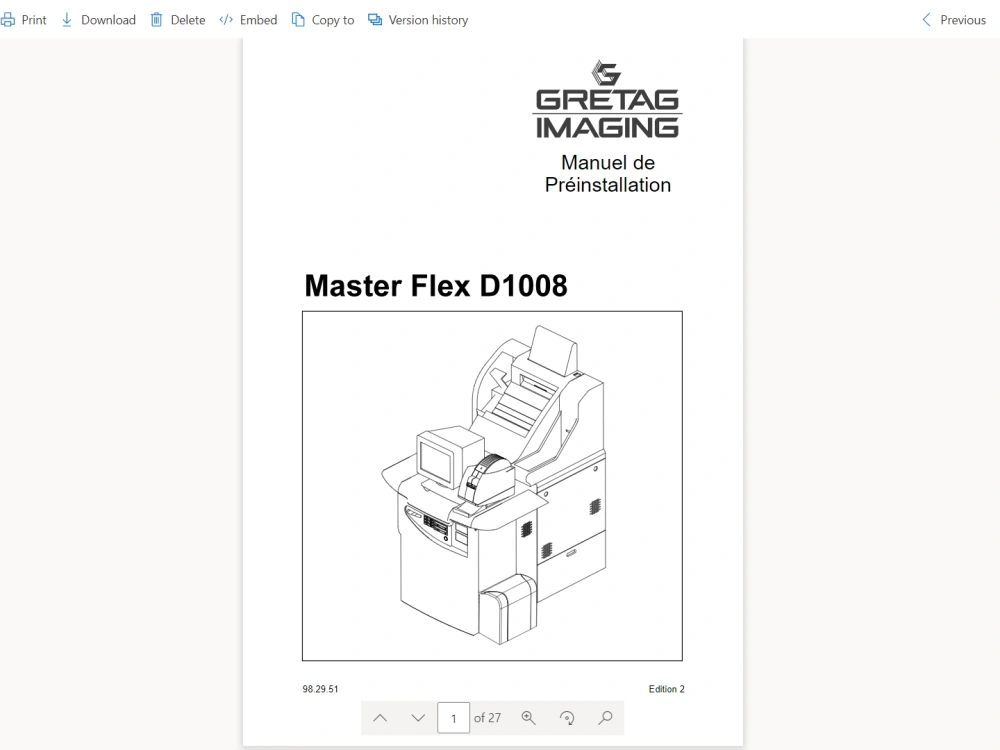Open the Embed option

pyautogui.click(x=248, y=20)
